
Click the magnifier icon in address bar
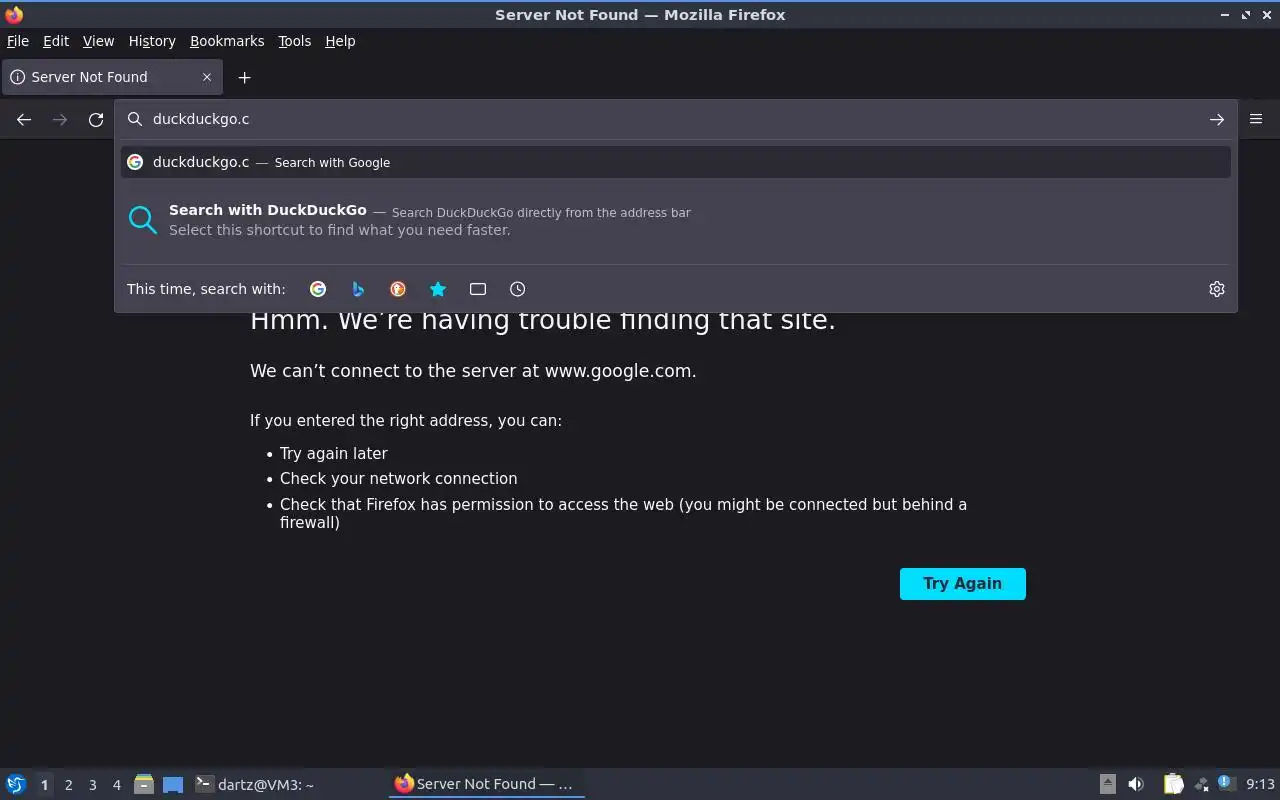[x=135, y=119]
